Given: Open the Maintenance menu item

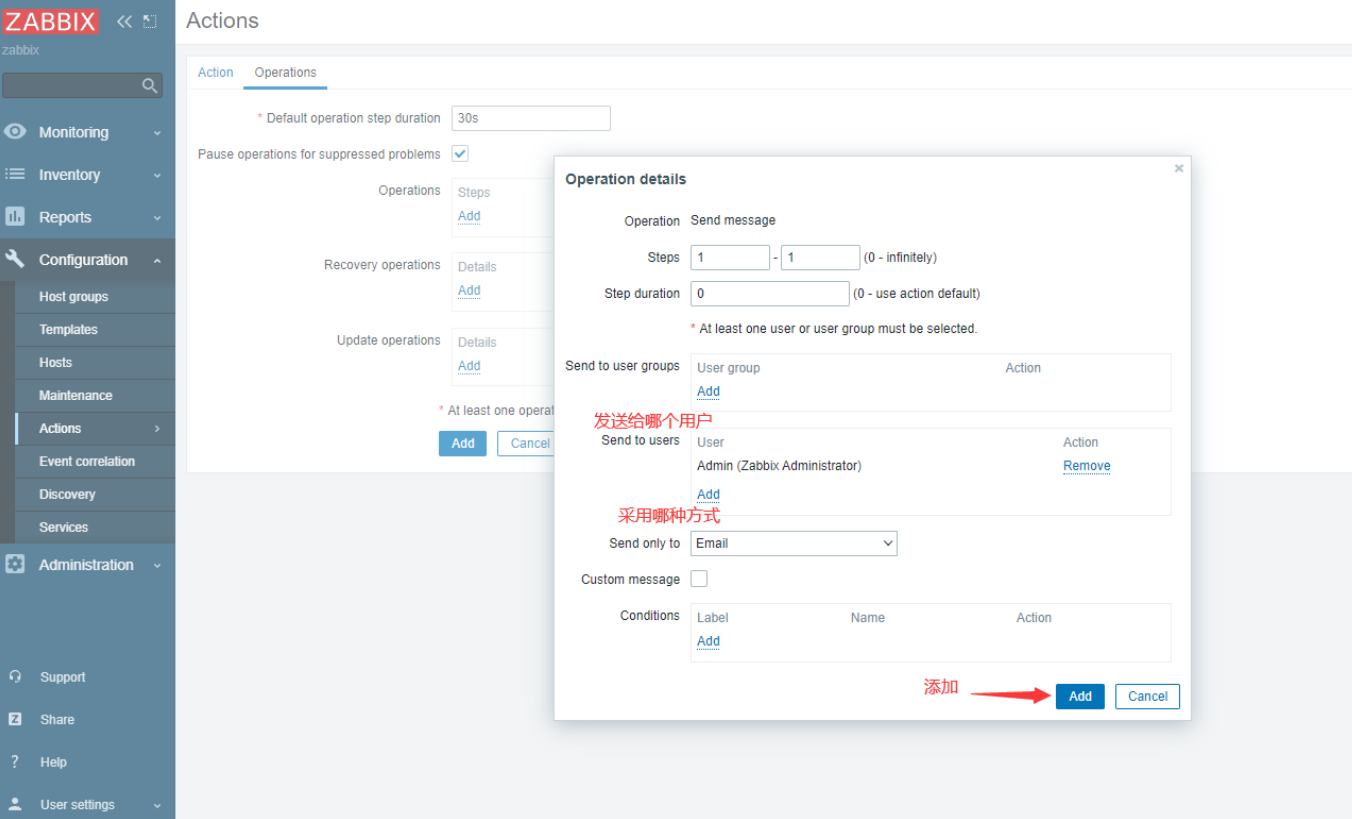Looking at the screenshot, I should tap(75, 395).
